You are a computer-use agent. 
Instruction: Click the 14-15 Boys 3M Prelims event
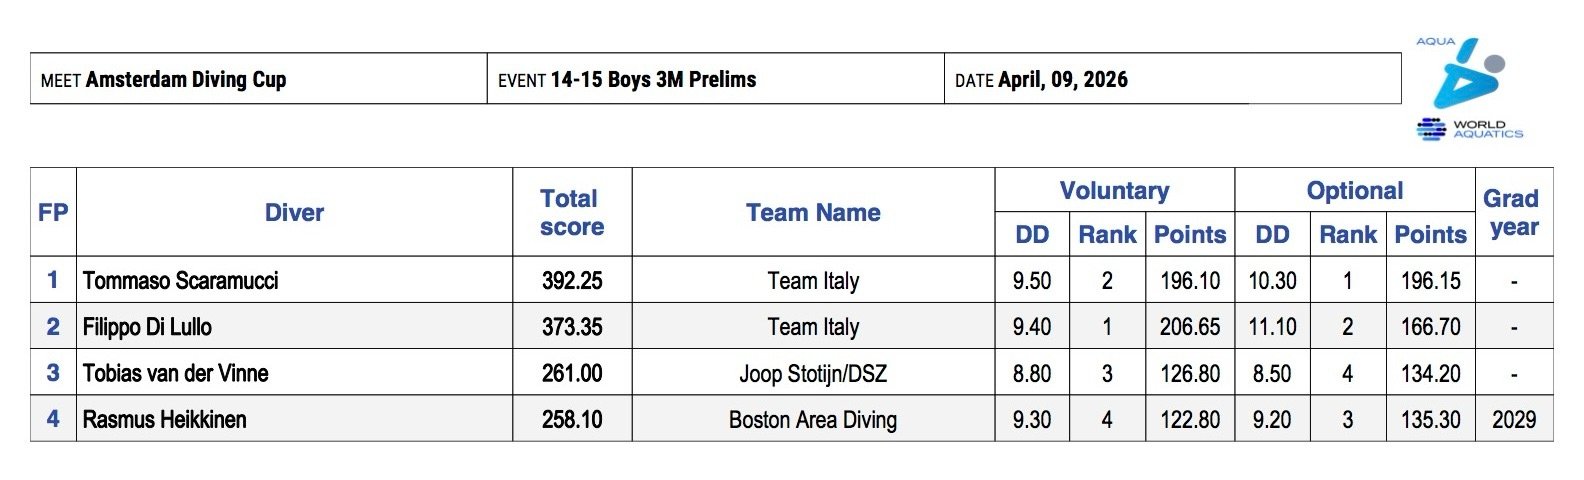653,80
